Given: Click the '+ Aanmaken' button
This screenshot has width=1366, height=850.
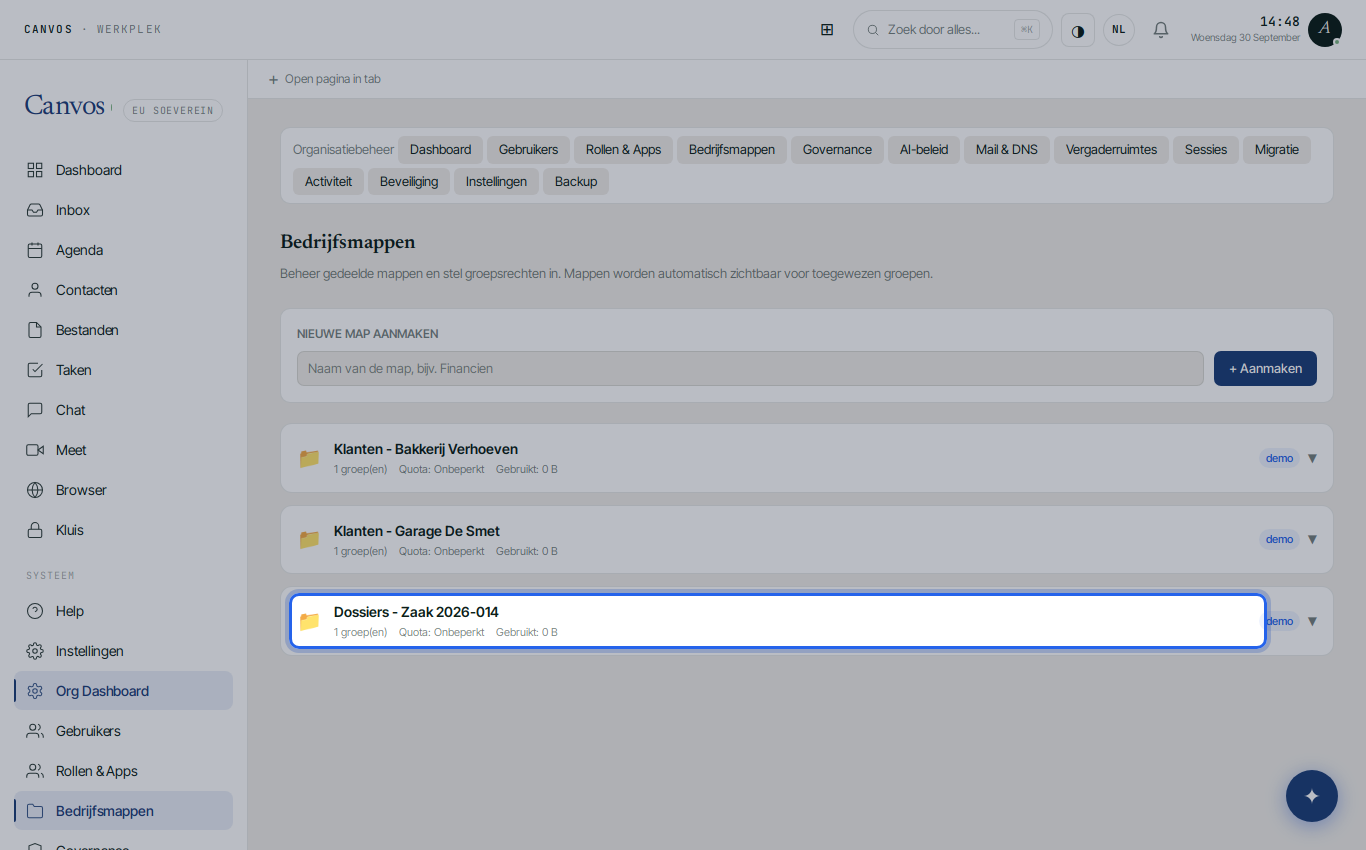Looking at the screenshot, I should (x=1265, y=368).
